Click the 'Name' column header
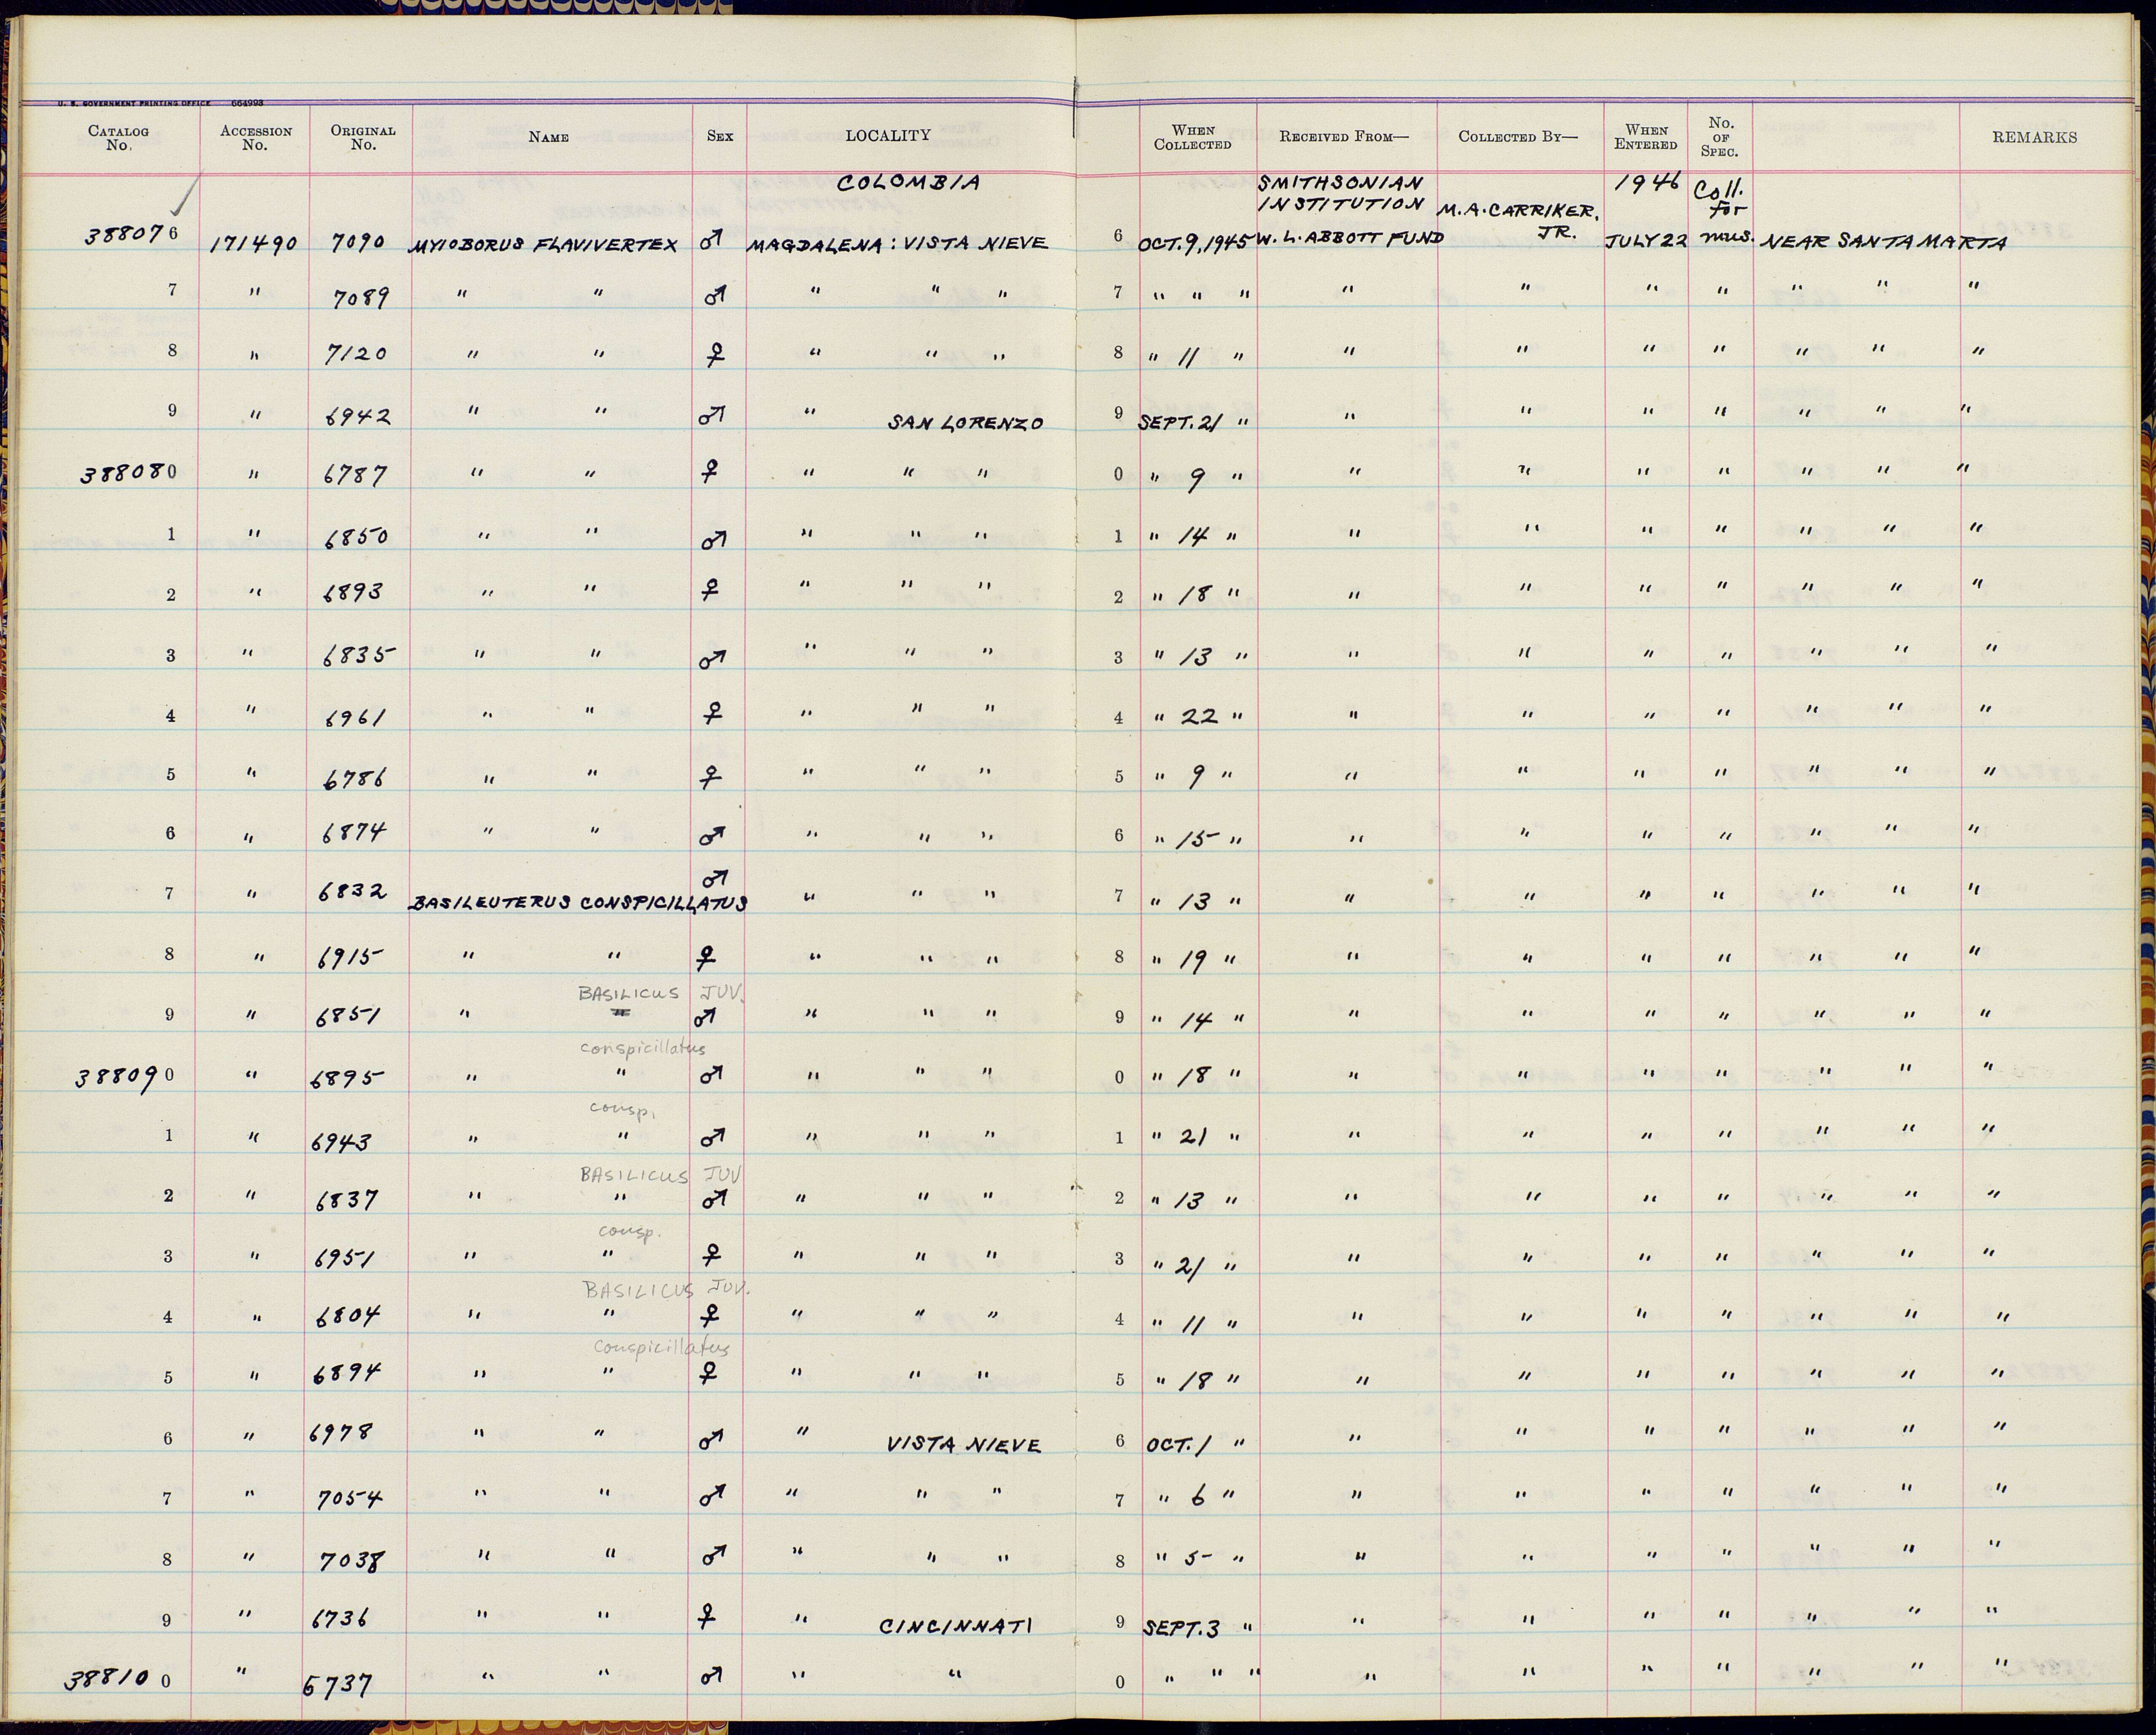Viewport: 2156px width, 1735px height. pyautogui.click(x=549, y=138)
